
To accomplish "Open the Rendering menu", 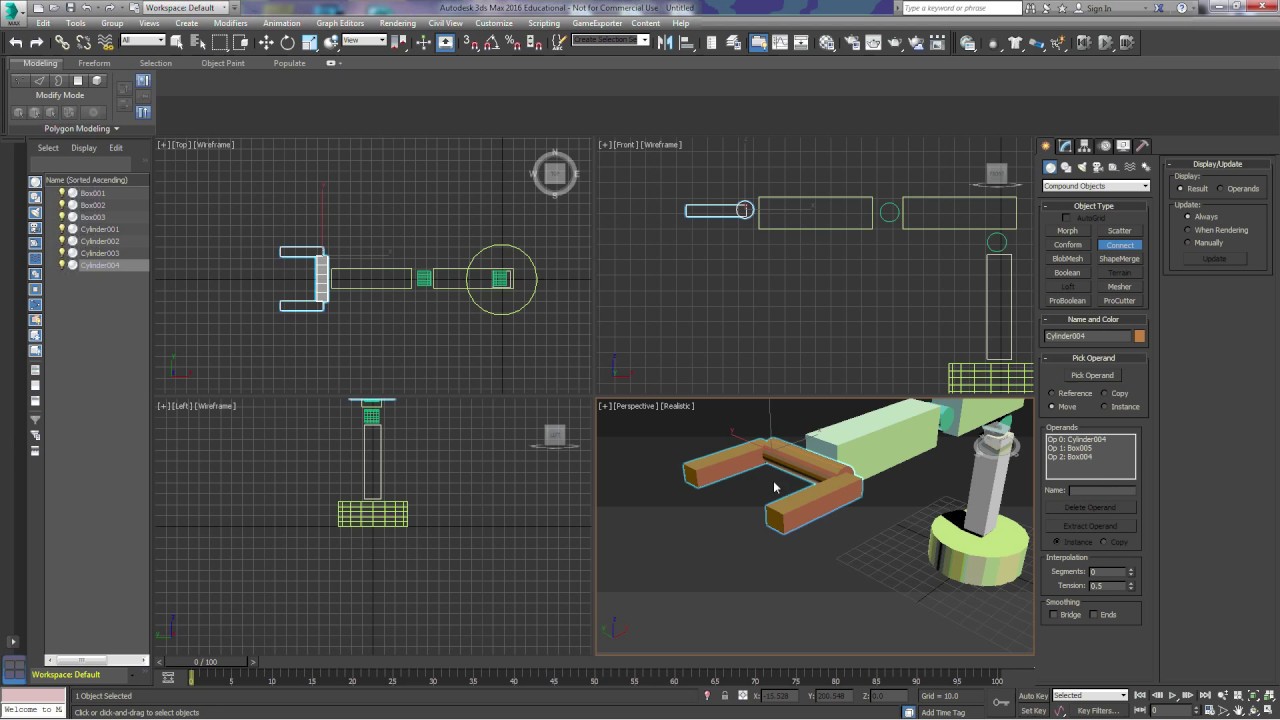I will click(397, 23).
